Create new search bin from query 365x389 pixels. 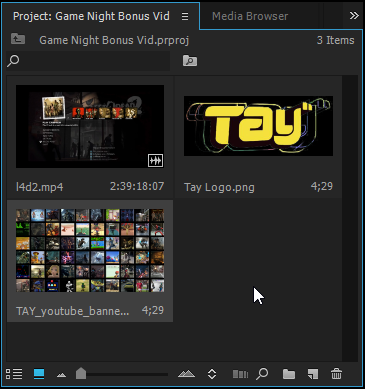190,61
